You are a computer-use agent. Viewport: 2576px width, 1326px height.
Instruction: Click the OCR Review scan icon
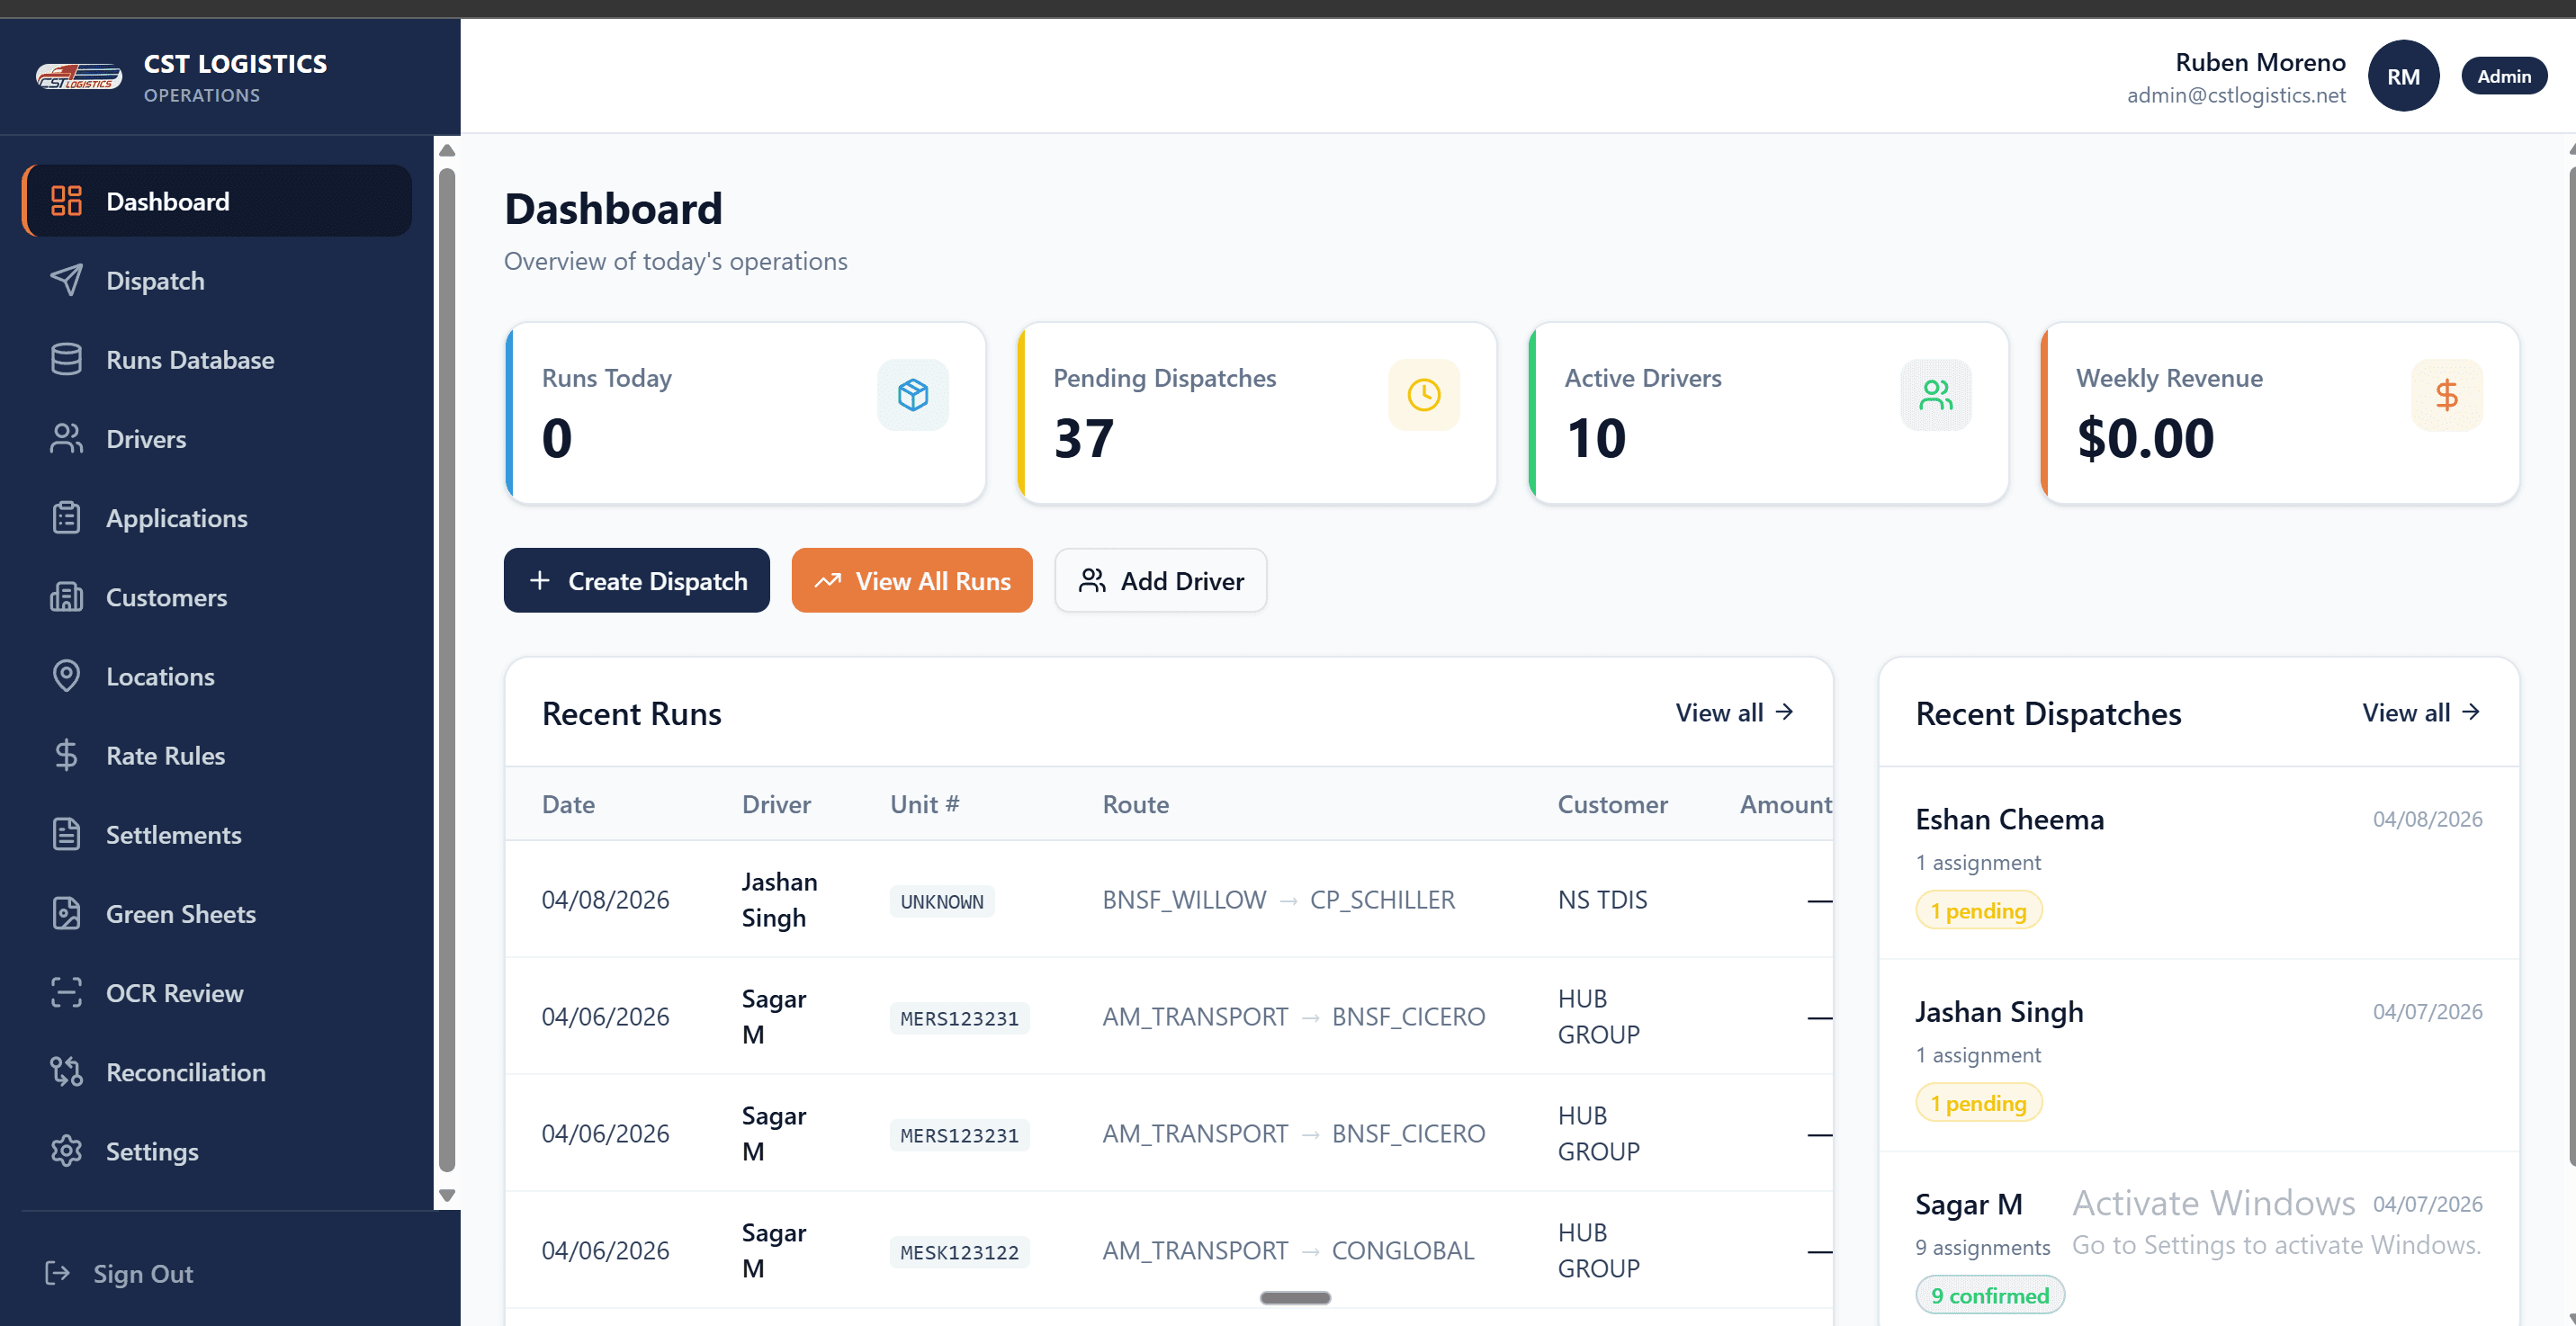tap(66, 992)
